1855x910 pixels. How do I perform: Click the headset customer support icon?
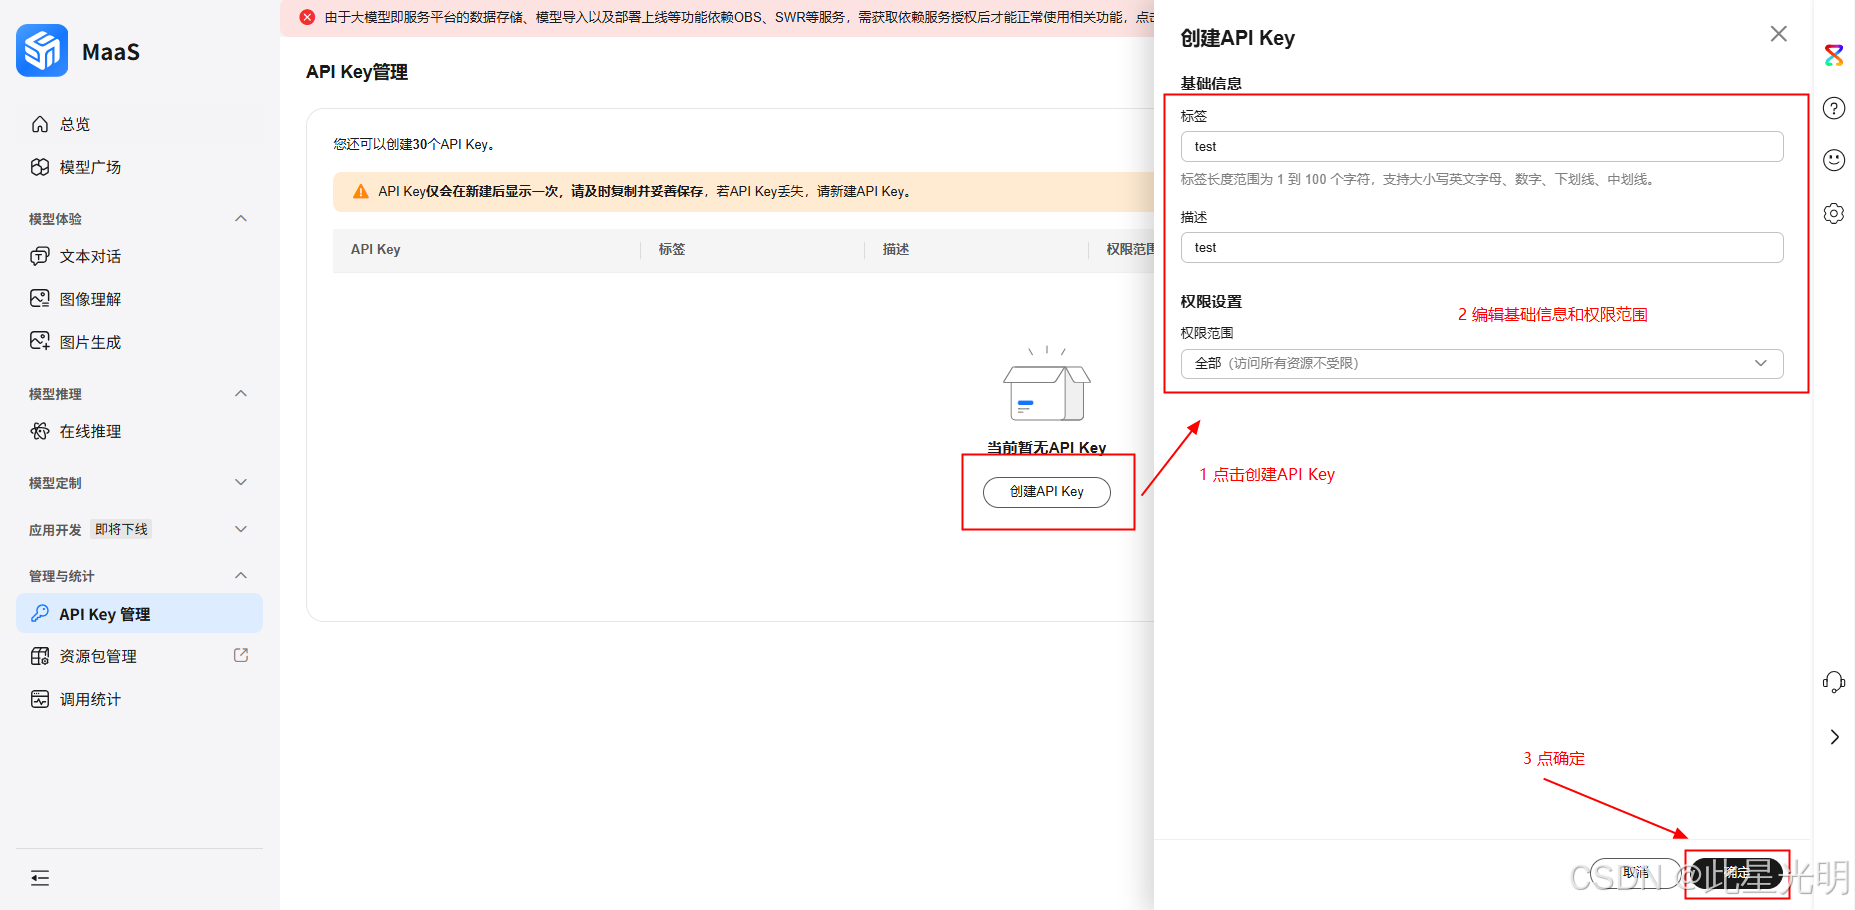(1835, 682)
